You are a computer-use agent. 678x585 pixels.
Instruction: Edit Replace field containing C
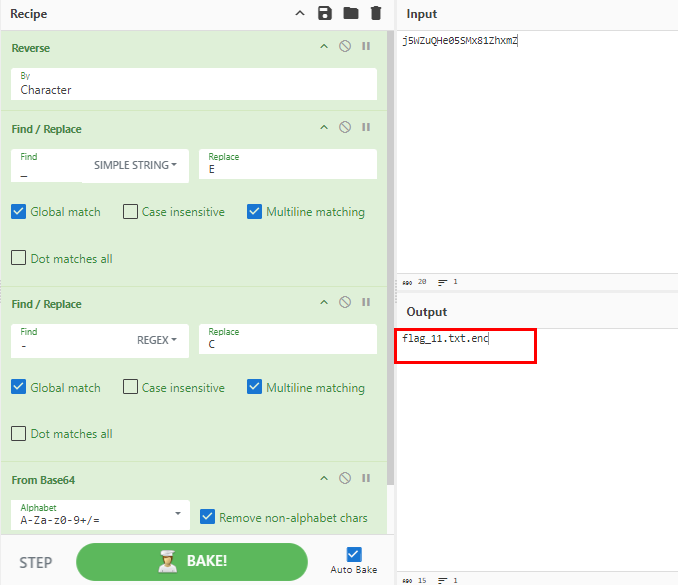pos(288,339)
